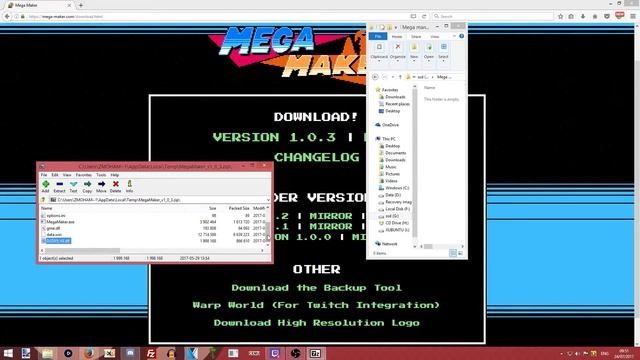Click the Extract icon in 7-Zip
Viewport: 640px width, 360px height.
tap(60, 186)
